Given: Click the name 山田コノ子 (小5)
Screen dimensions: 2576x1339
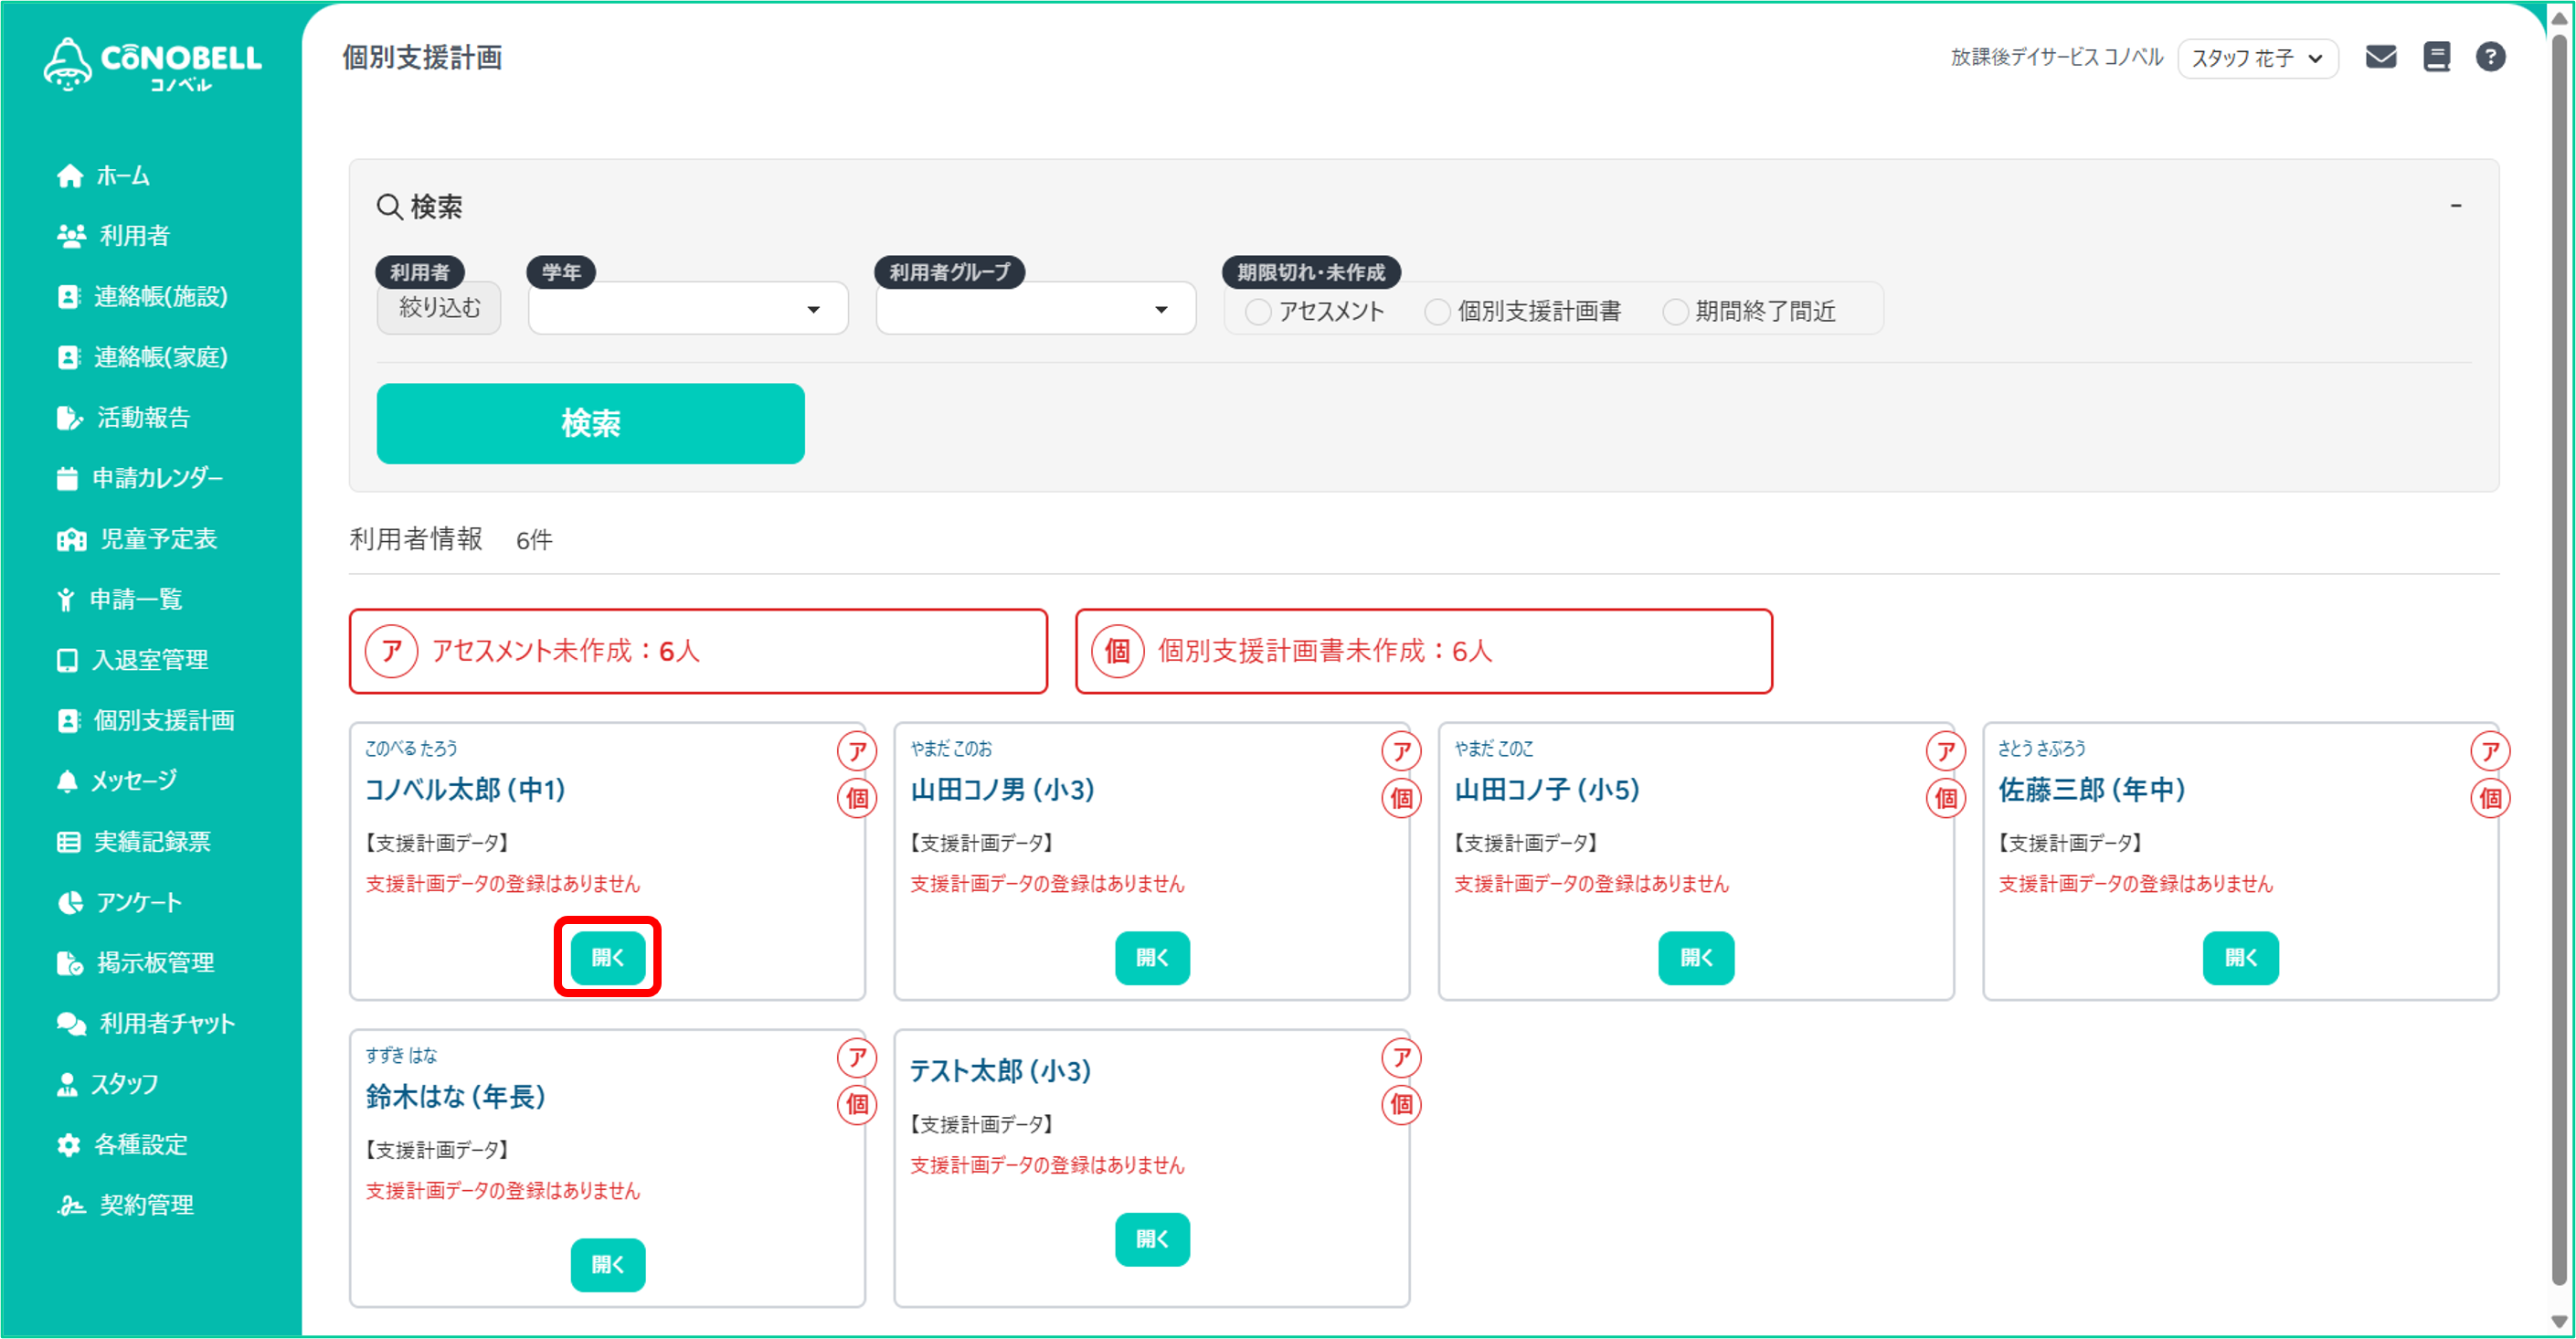Looking at the screenshot, I should (x=1546, y=790).
